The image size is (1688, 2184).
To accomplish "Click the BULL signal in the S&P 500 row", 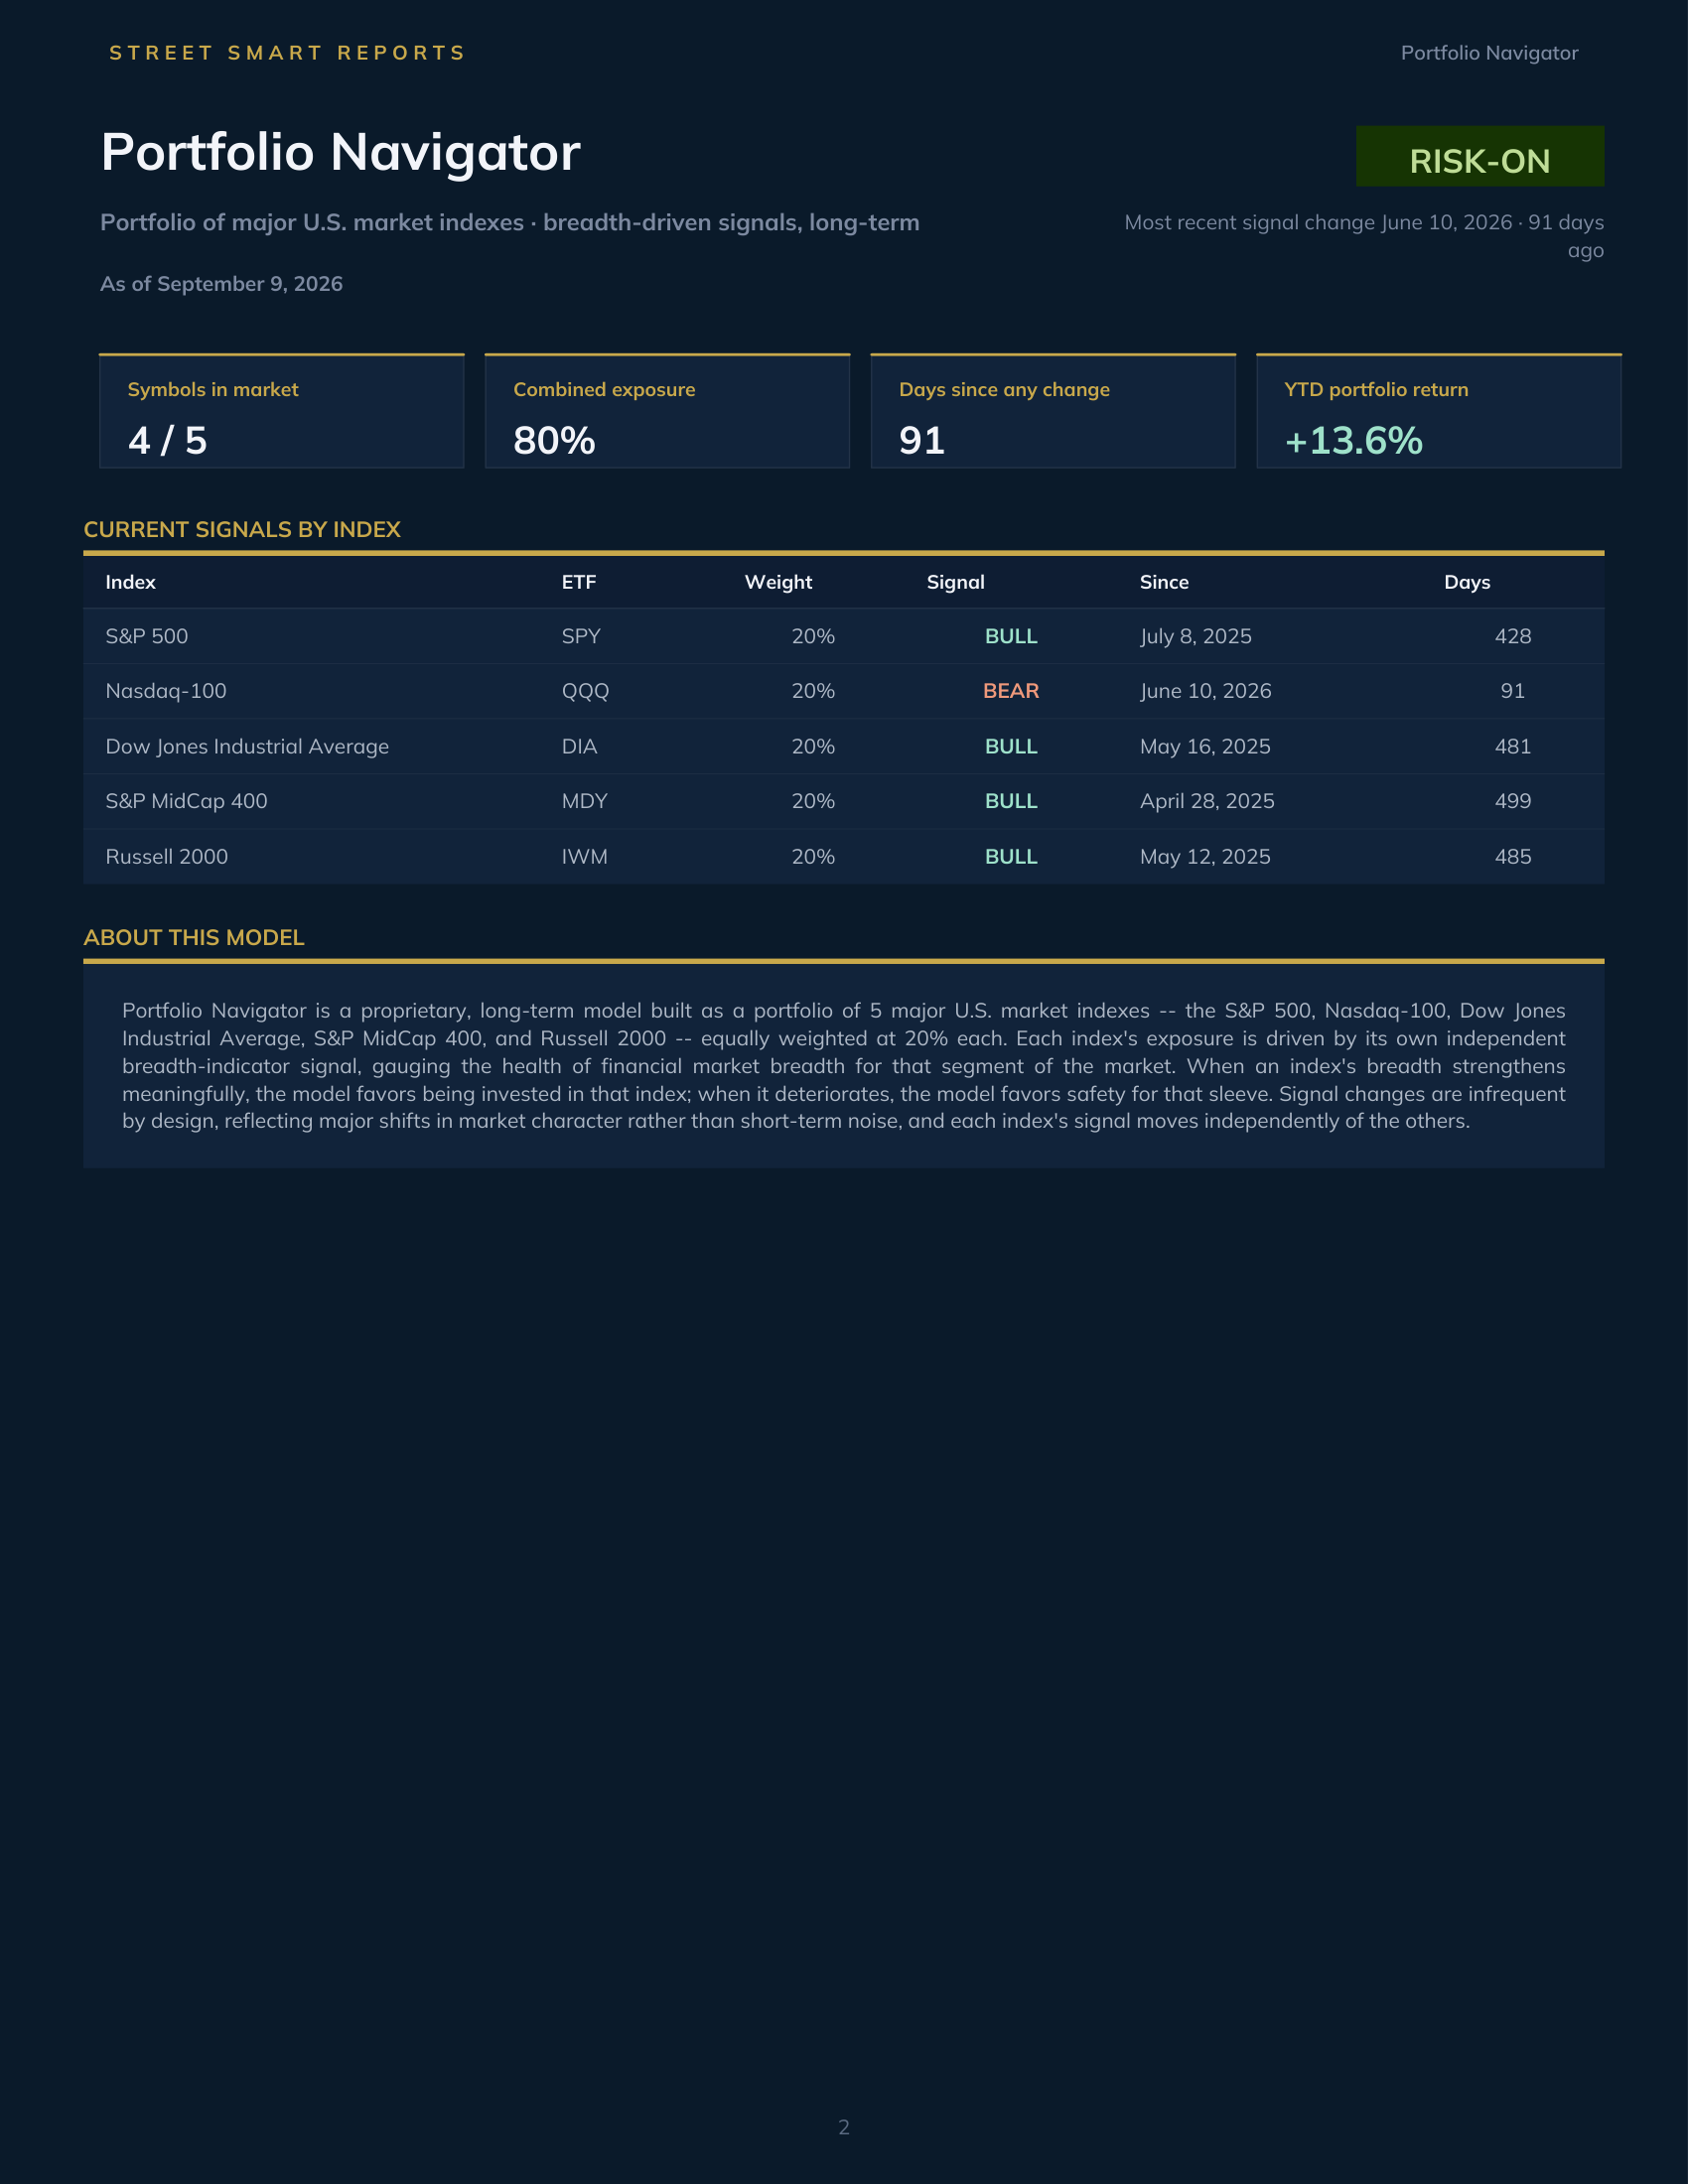I will [1011, 636].
